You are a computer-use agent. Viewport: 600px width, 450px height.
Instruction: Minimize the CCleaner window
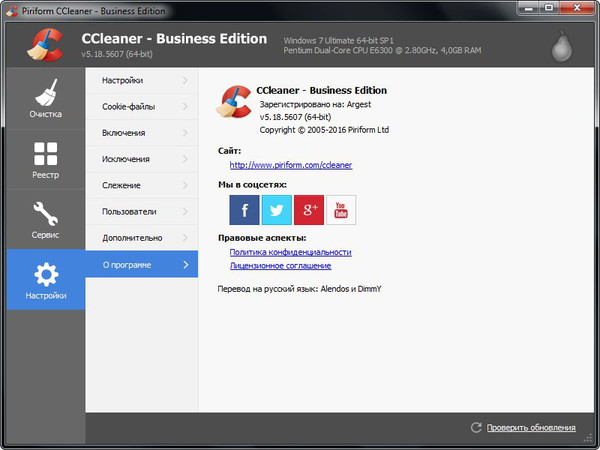[529, 8]
